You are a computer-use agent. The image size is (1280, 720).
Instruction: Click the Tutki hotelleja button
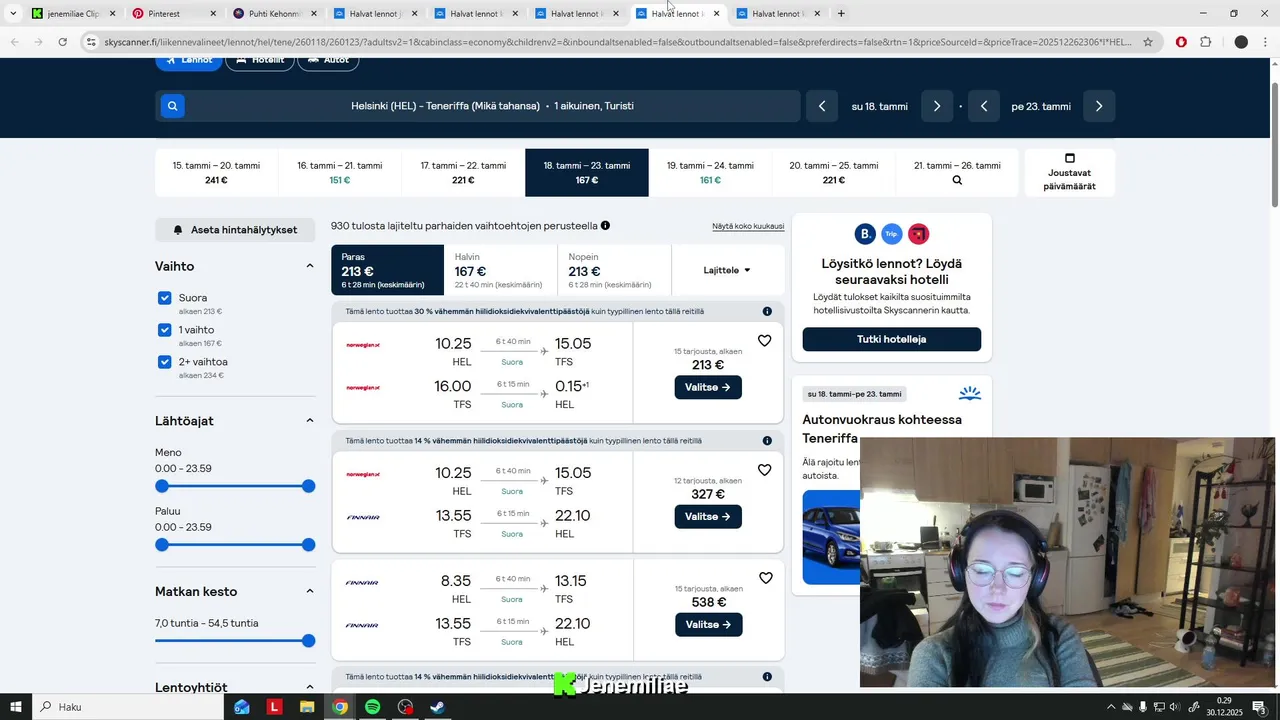point(891,339)
